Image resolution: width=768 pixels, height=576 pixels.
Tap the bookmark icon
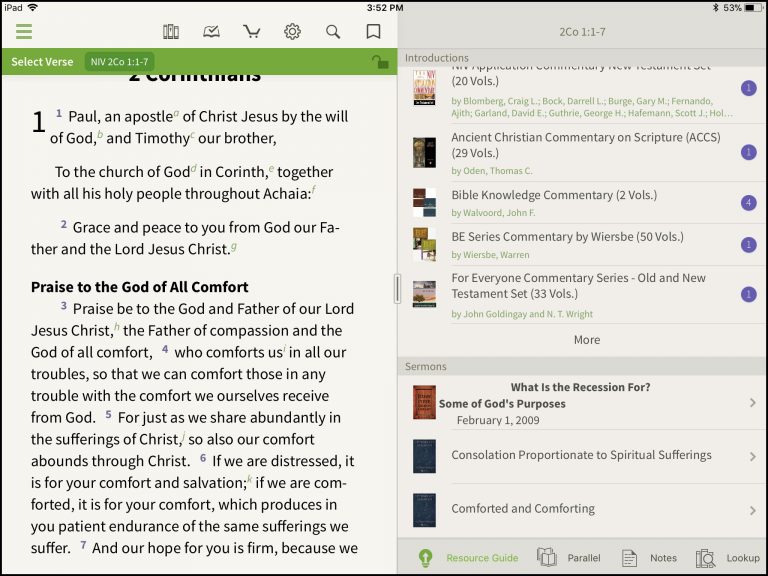(373, 32)
